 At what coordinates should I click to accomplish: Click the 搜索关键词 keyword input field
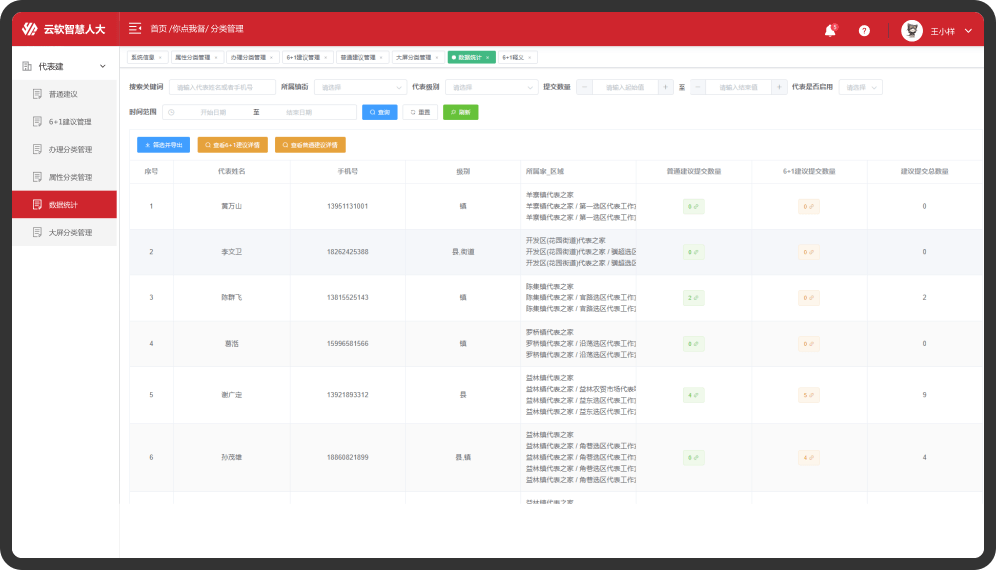222,87
